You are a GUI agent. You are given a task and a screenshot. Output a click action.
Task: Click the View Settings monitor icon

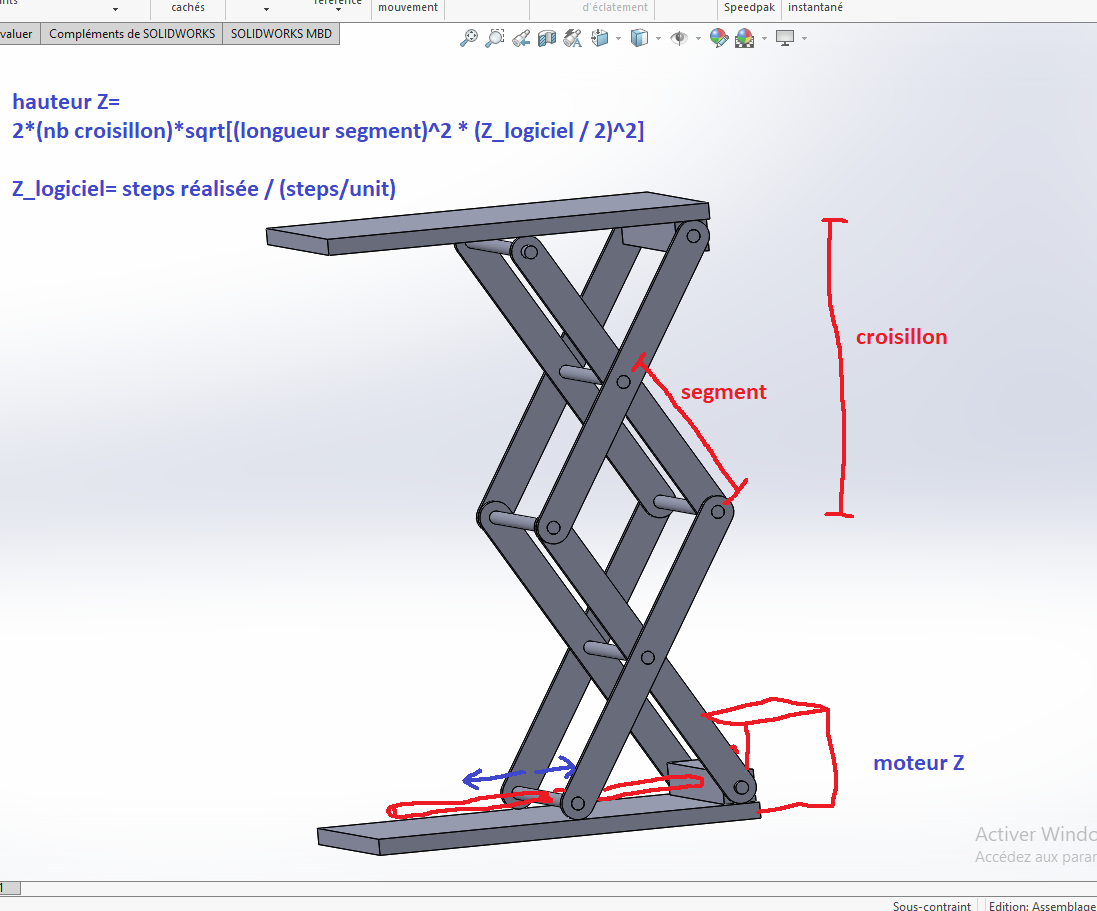pyautogui.click(x=785, y=38)
